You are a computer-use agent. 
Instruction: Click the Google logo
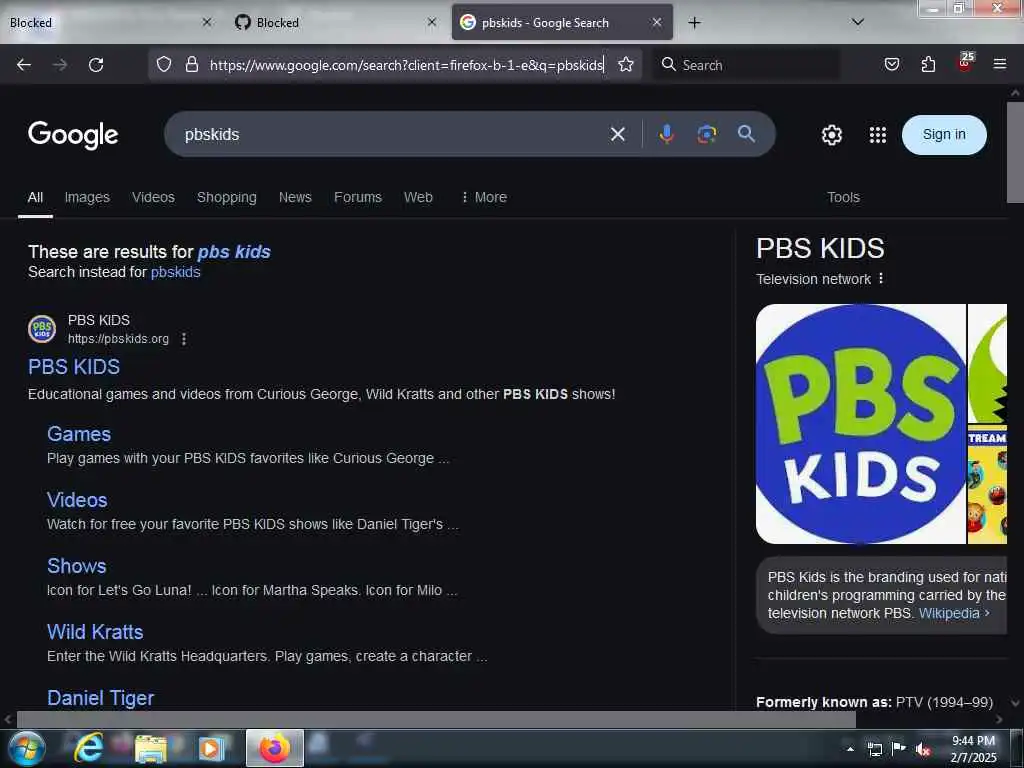pos(72,135)
